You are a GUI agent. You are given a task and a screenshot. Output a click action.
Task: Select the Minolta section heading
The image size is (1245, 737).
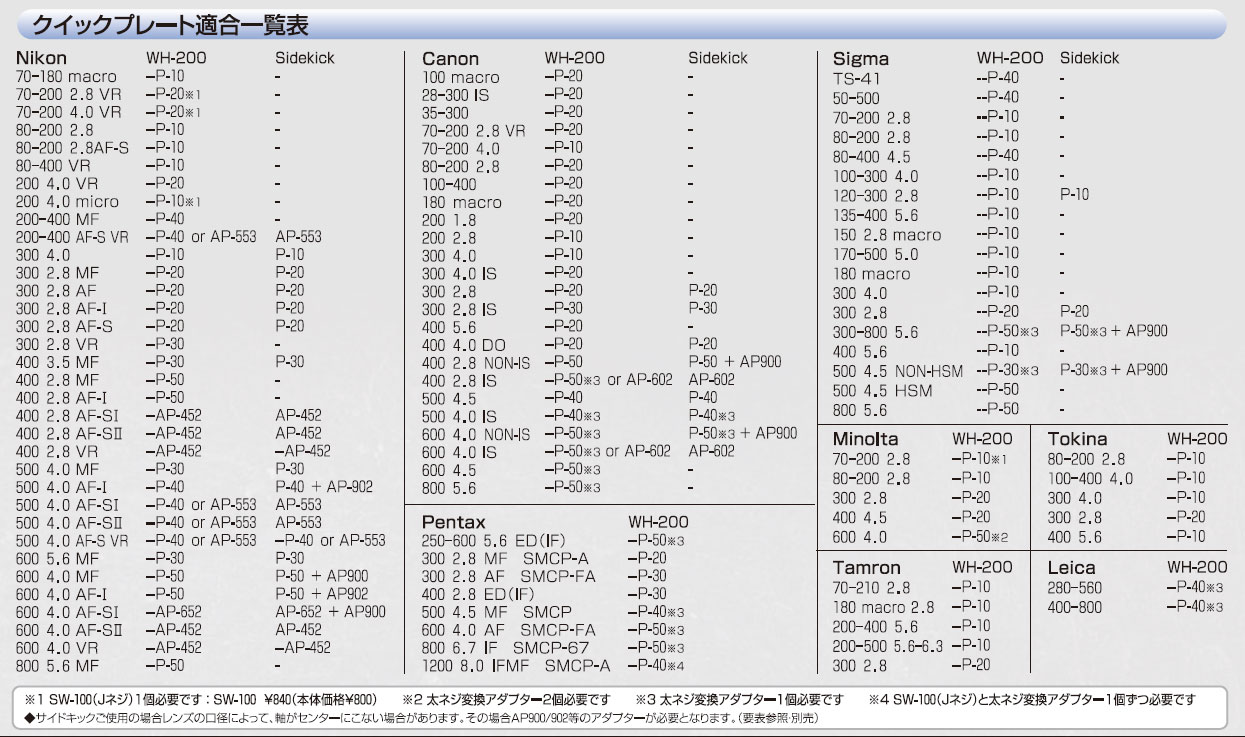[x=865, y=439]
